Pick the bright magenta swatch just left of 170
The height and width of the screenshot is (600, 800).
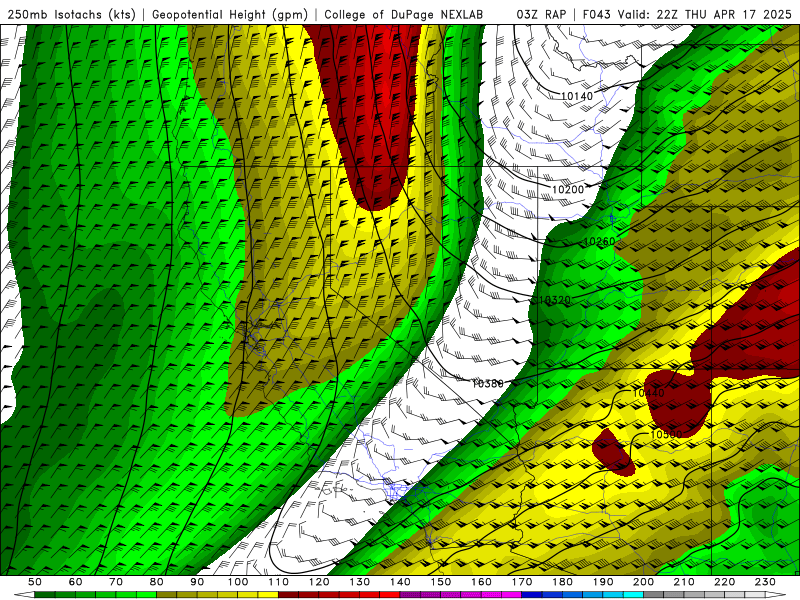pos(511,594)
